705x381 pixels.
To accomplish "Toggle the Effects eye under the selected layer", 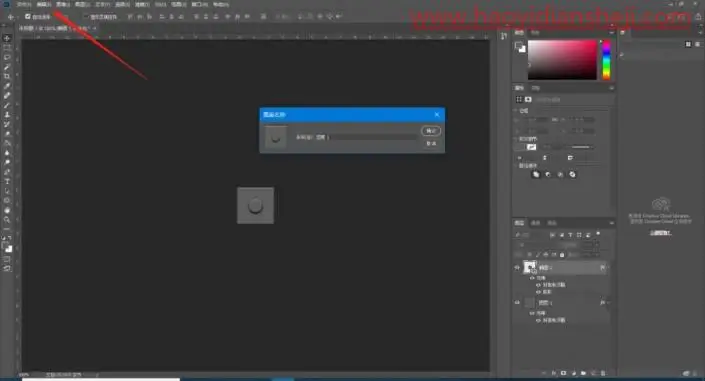I will pos(532,278).
